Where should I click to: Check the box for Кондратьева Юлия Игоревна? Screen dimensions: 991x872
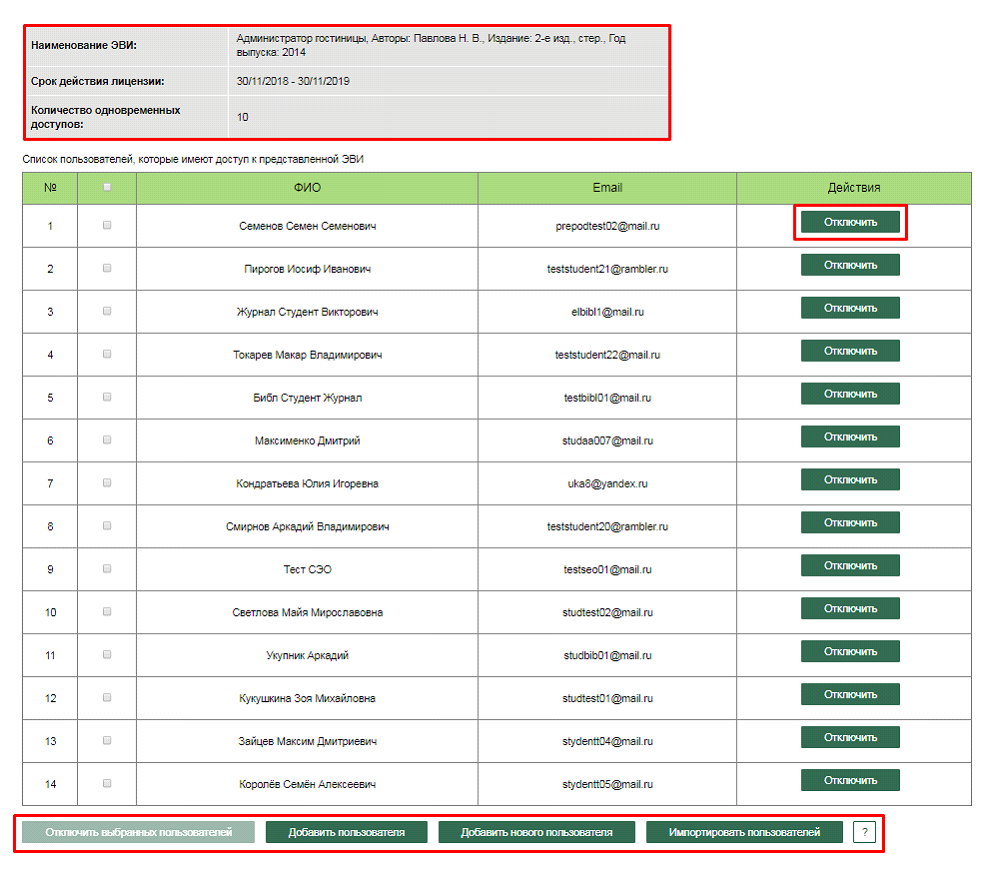tap(107, 483)
